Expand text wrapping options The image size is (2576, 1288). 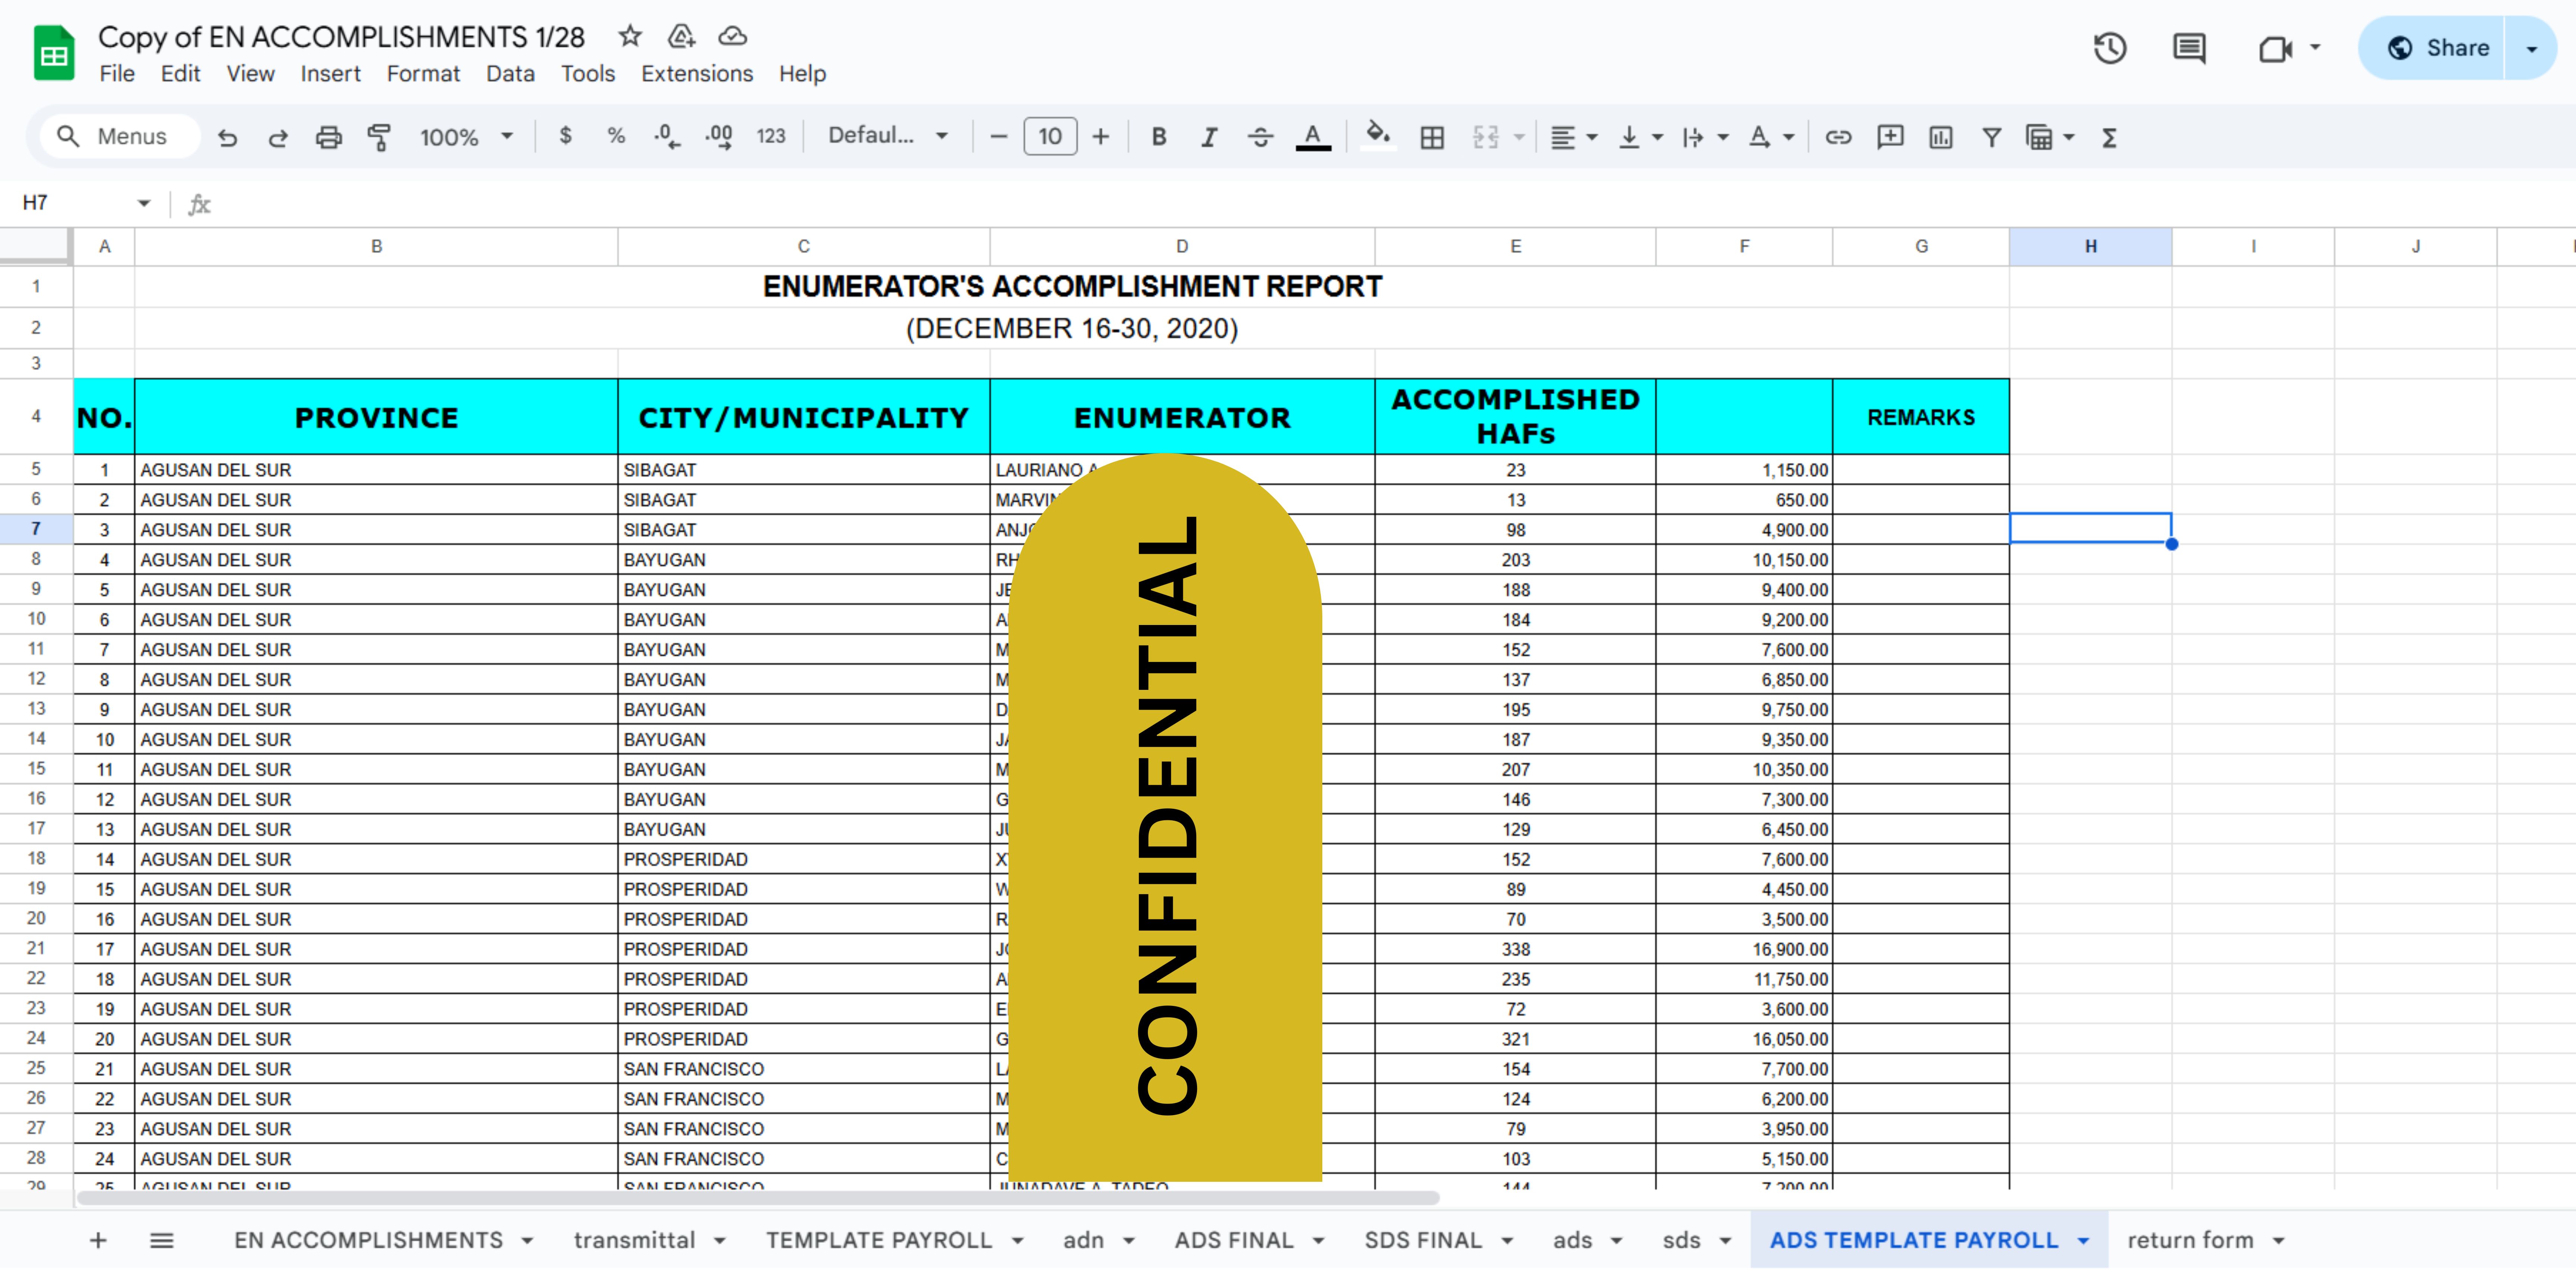(1723, 137)
